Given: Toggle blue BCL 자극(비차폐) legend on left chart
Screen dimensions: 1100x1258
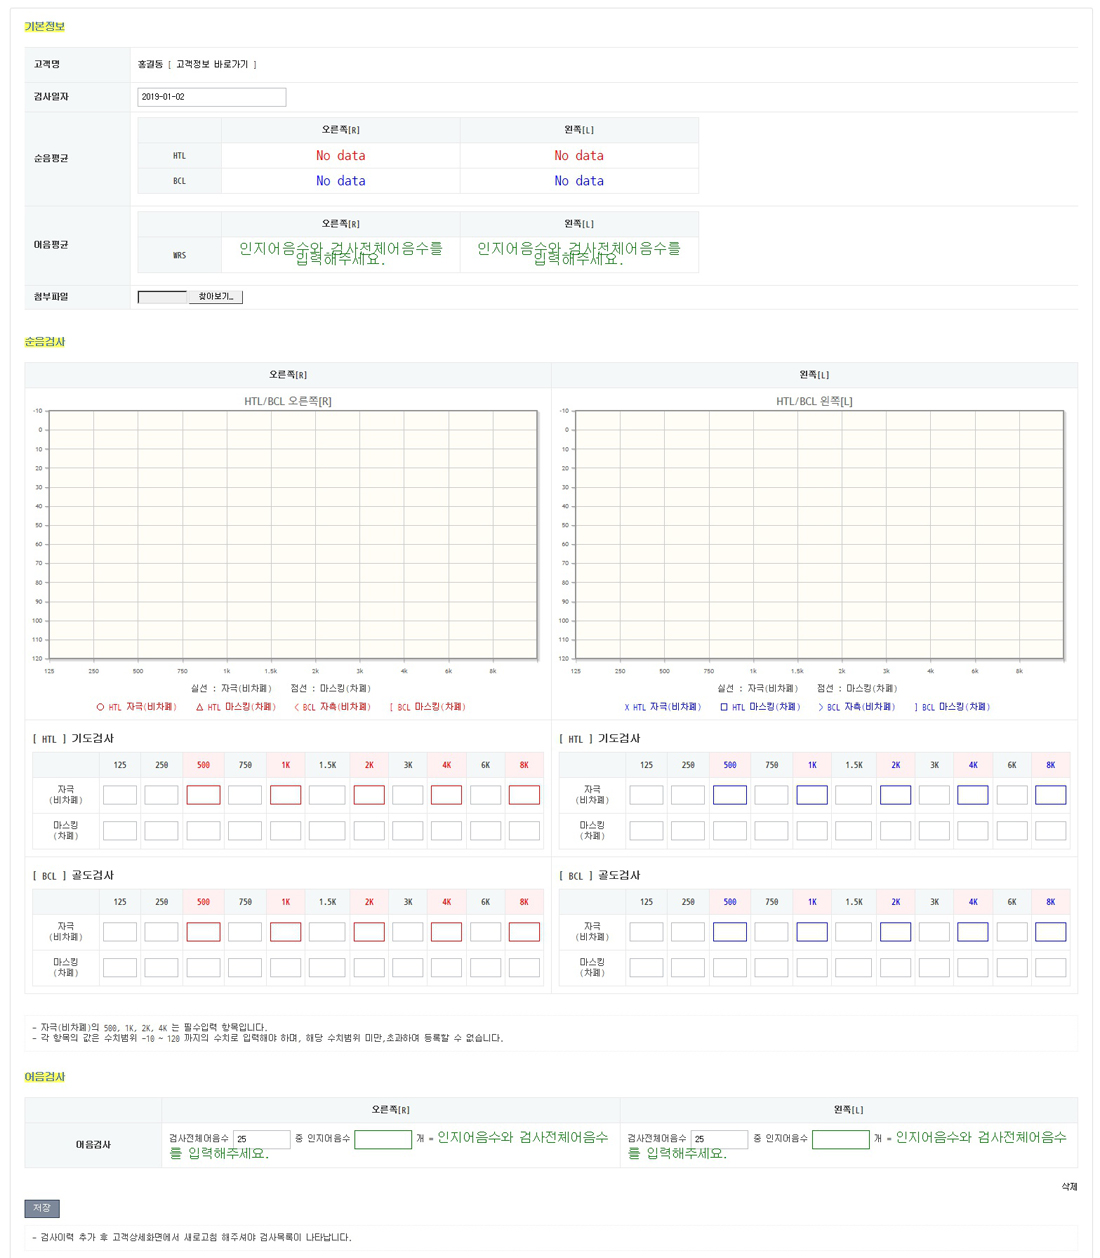Looking at the screenshot, I should (x=856, y=707).
